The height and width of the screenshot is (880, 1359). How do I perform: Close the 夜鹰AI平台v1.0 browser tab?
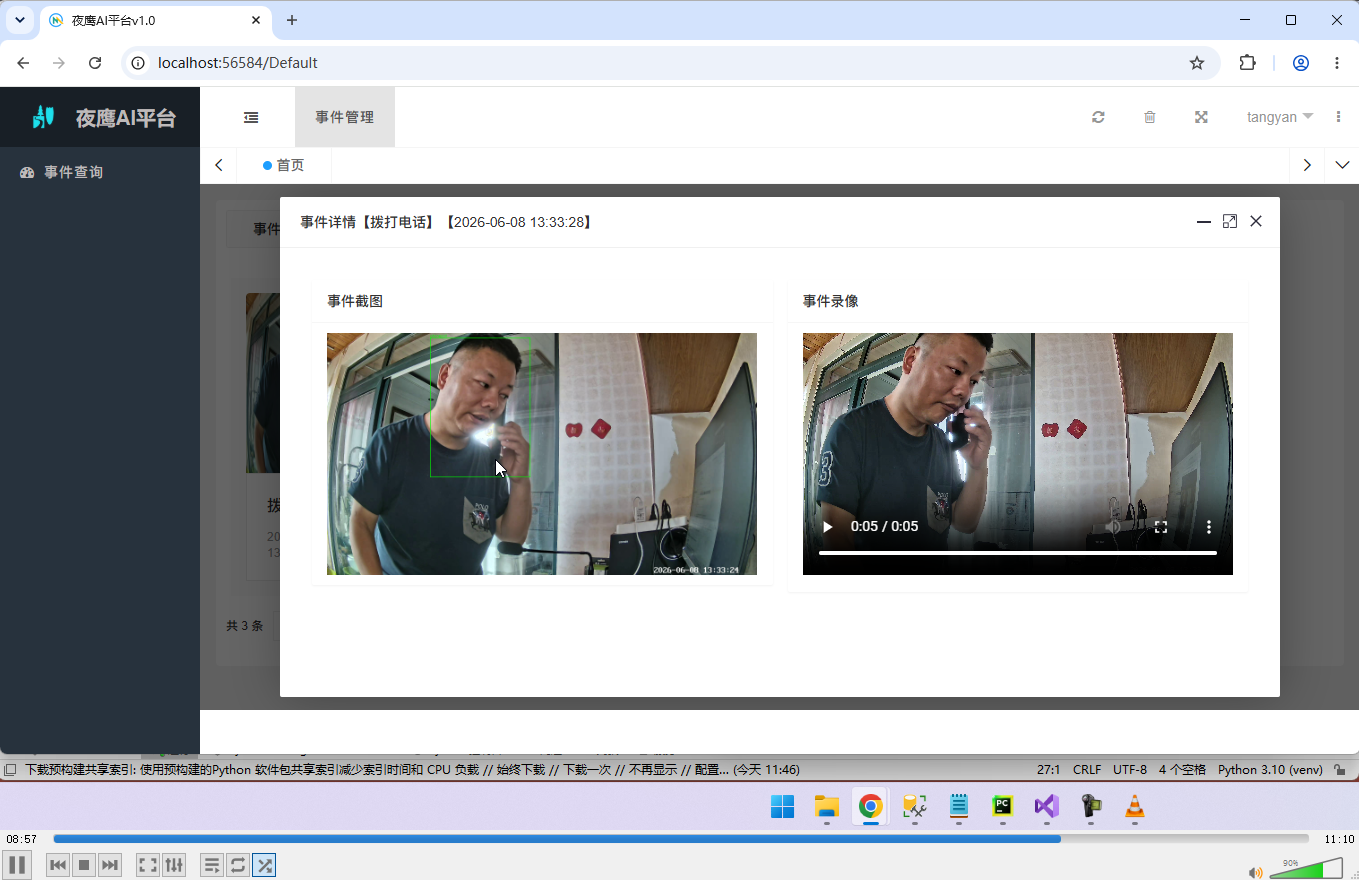256,20
